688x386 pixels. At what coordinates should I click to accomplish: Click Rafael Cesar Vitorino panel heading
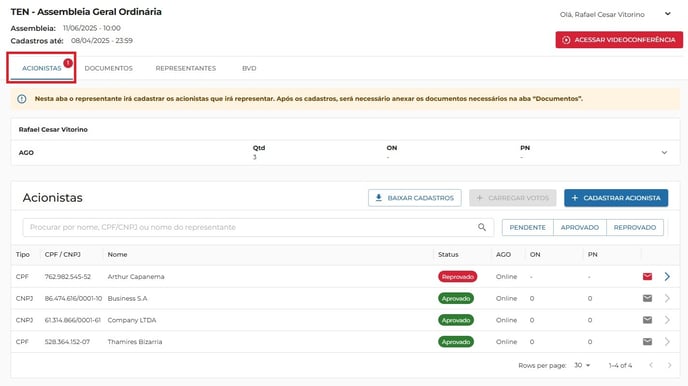(x=53, y=129)
